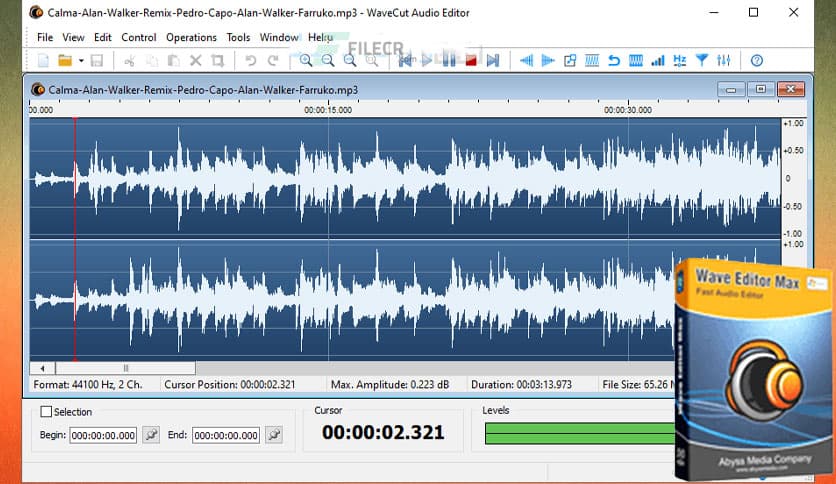
Task: Open the File menu
Action: click(x=45, y=37)
